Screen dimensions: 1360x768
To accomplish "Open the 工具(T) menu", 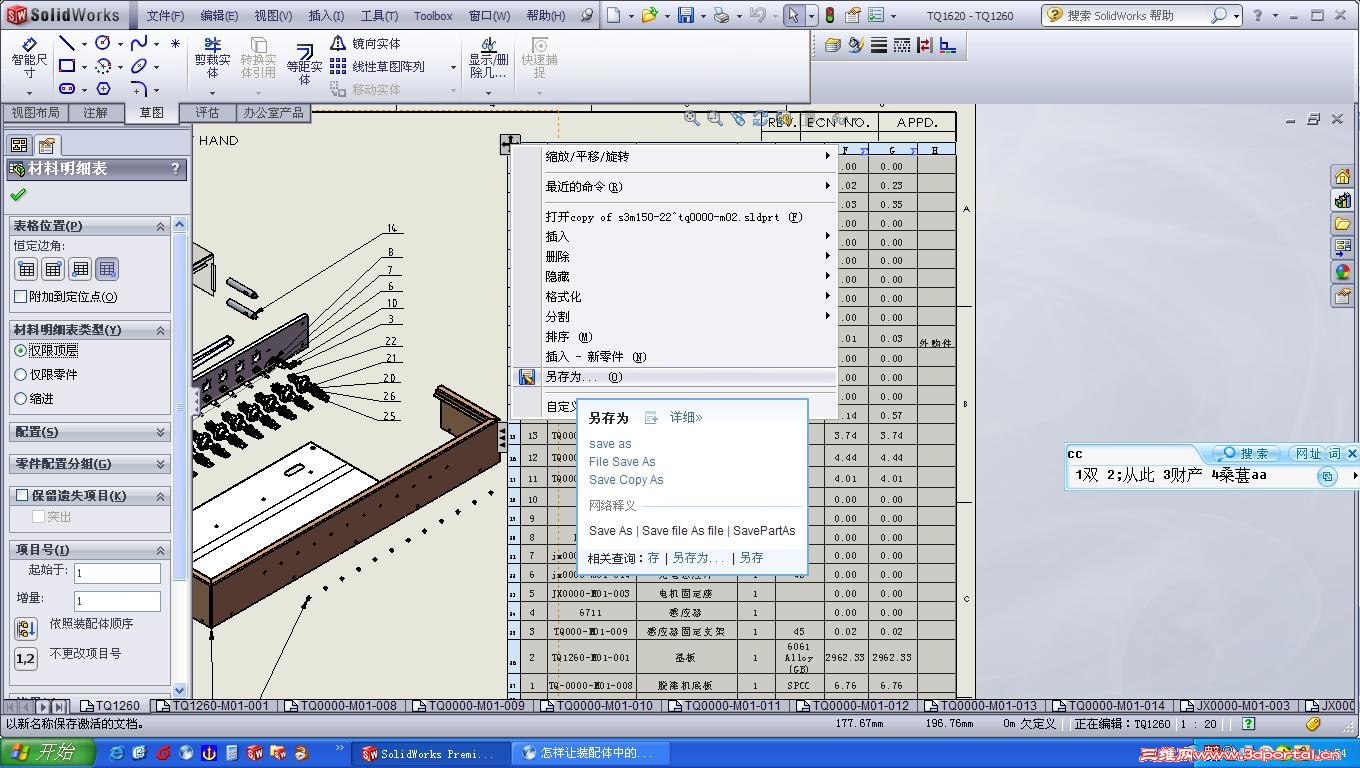I will point(379,16).
